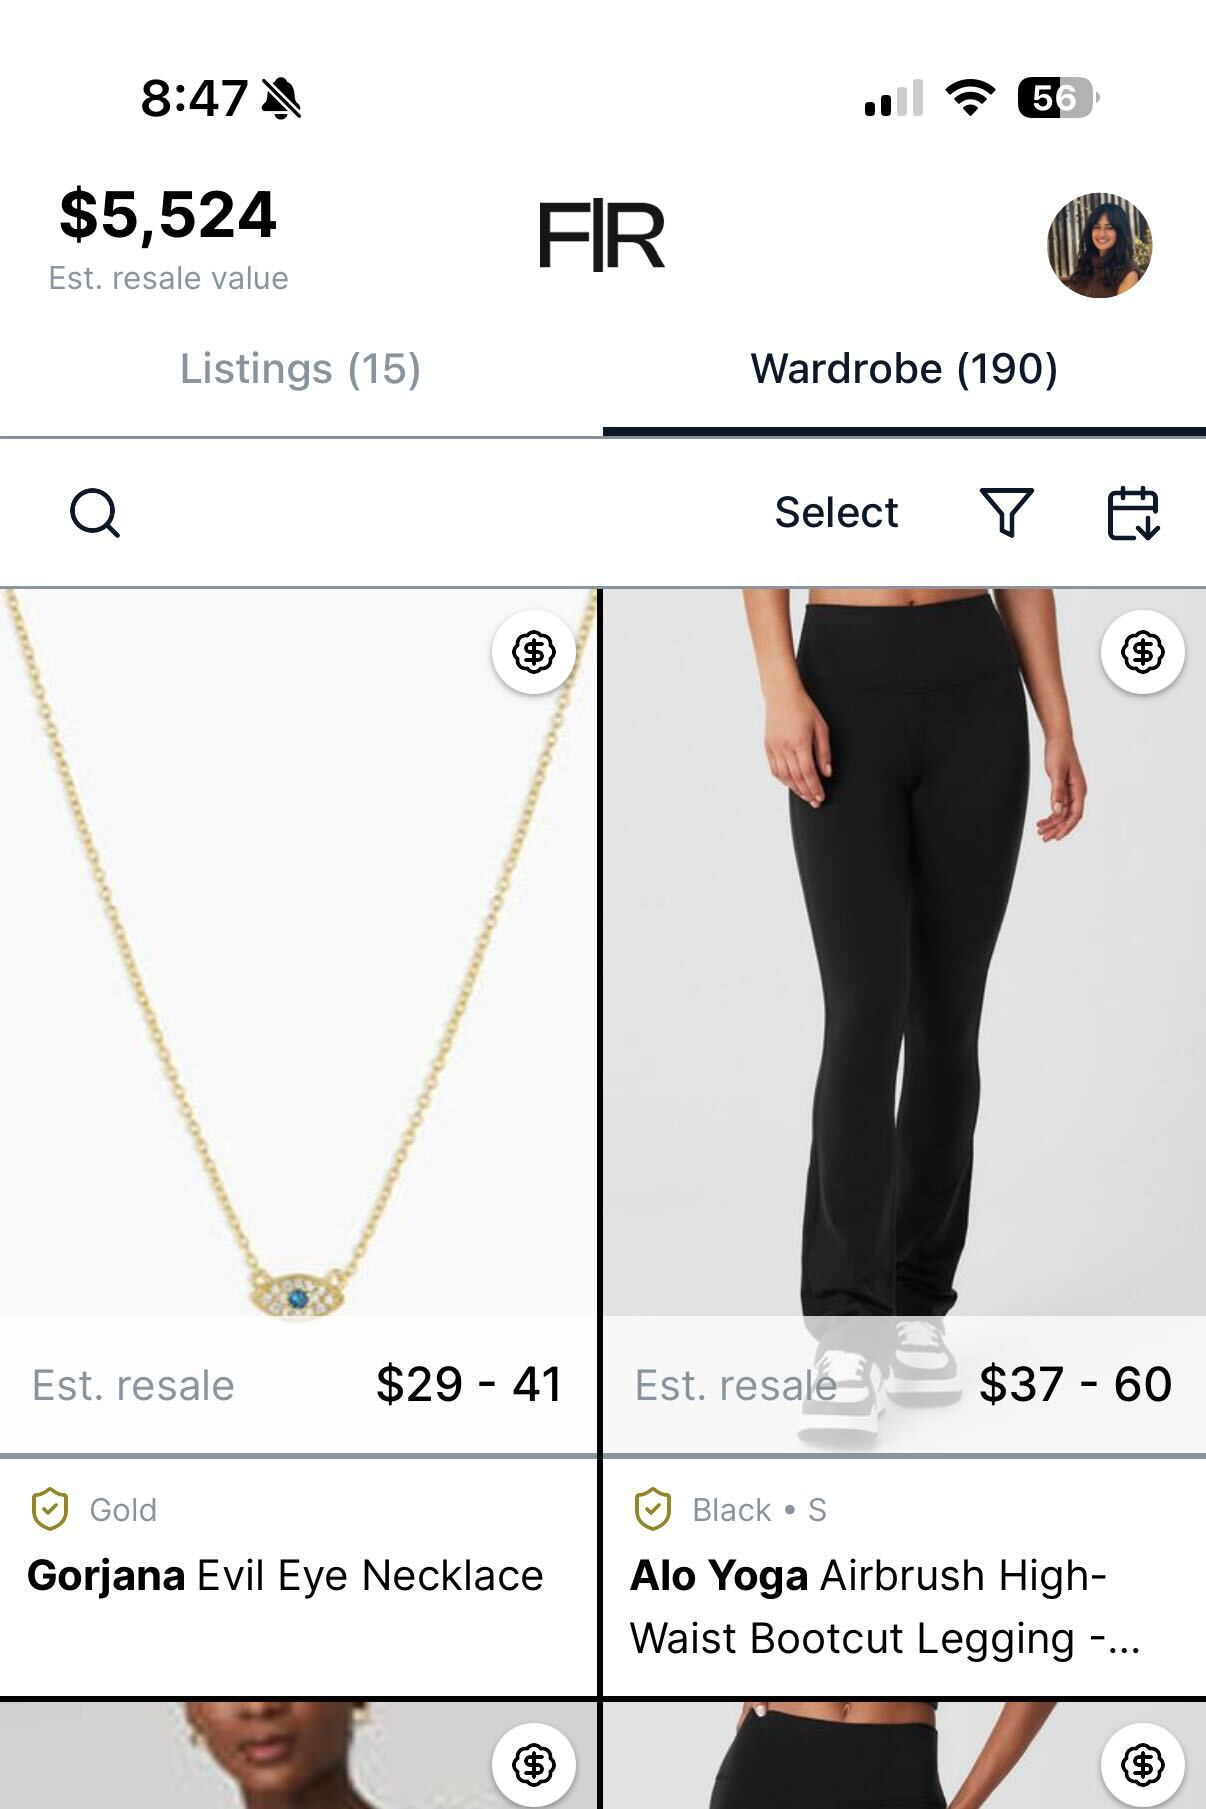Tap verified shield icon beside Gold

click(x=50, y=1509)
